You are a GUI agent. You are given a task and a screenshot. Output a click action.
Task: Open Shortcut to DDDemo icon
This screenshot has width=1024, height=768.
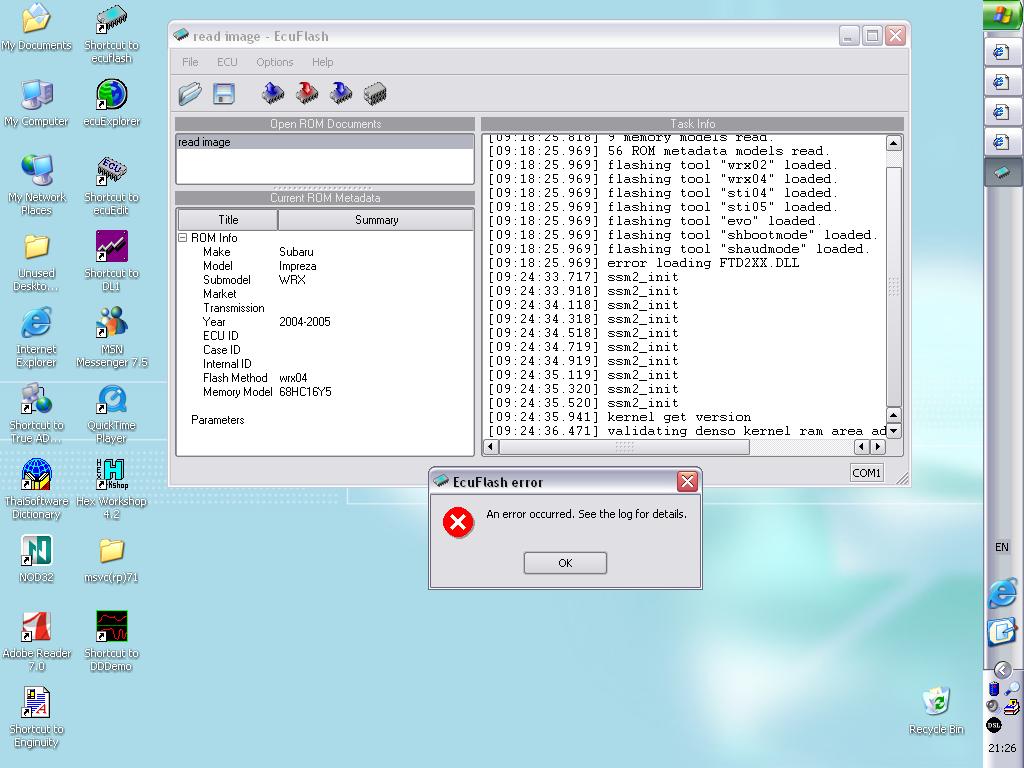click(111, 642)
